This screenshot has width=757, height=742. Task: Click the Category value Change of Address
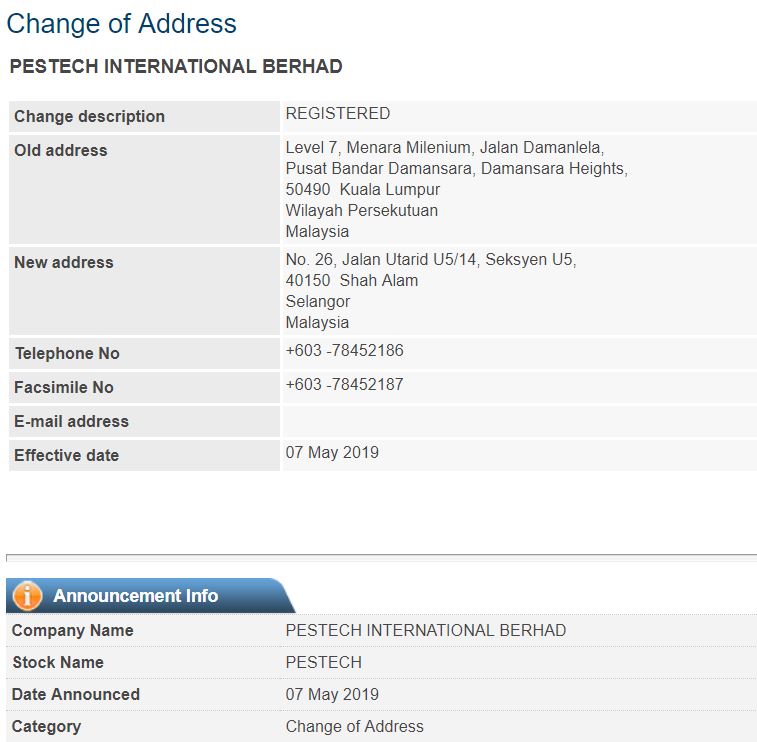354,726
